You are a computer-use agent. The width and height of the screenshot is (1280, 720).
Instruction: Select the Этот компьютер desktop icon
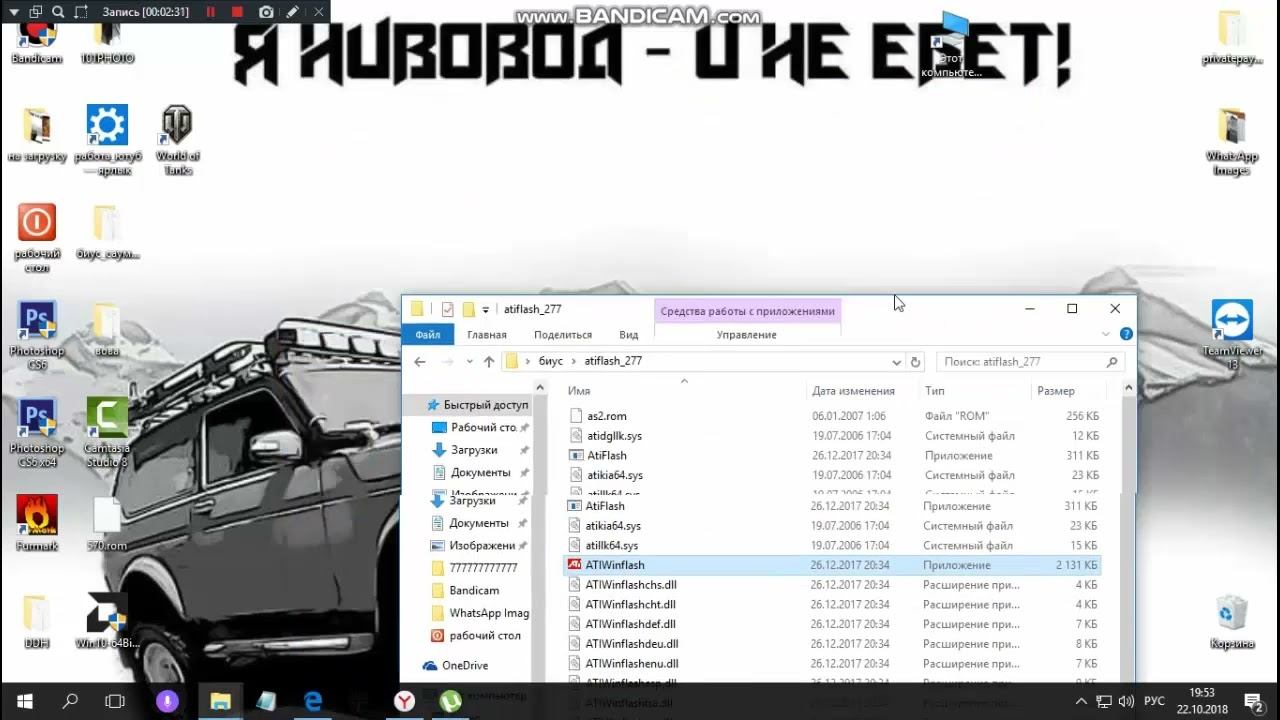tap(951, 45)
